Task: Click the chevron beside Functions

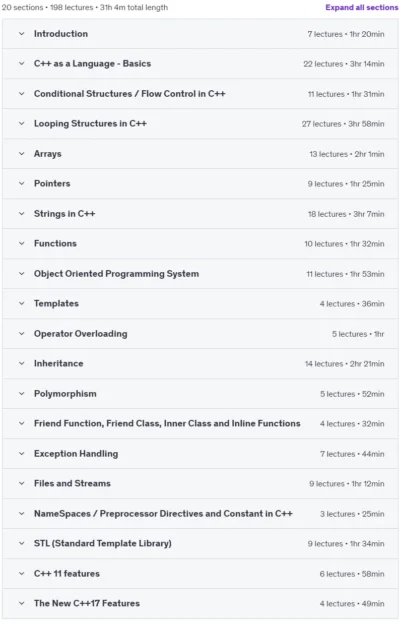Action: pyautogui.click(x=21, y=244)
